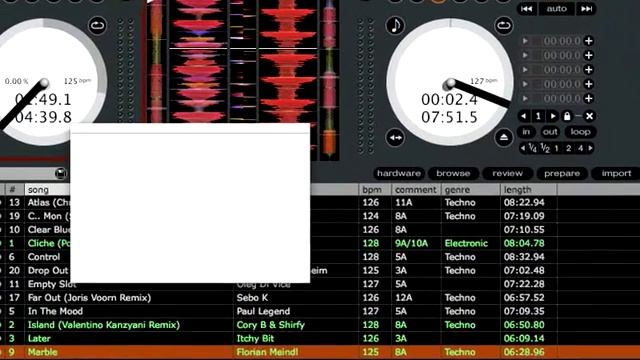Select the 2 beat auto-loop

568,149
